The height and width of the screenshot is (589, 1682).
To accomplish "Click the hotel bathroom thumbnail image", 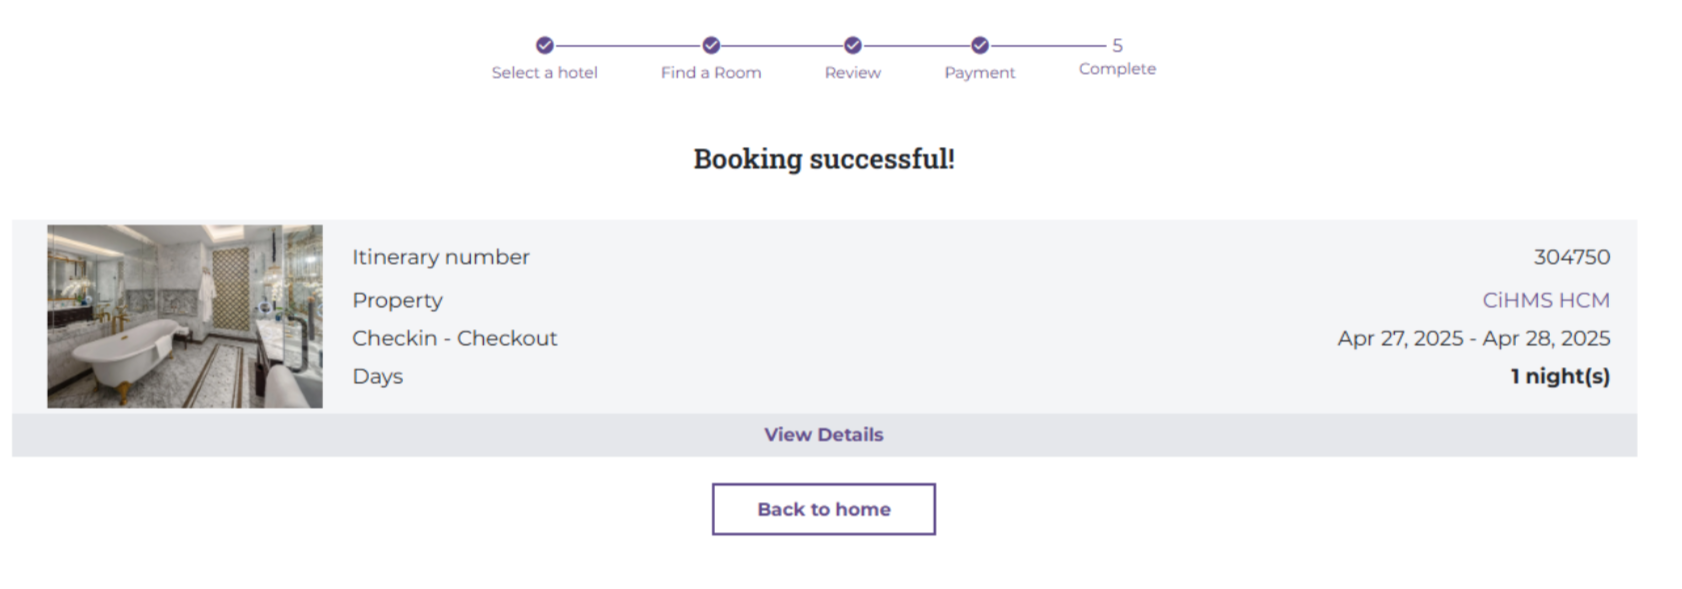I will pyautogui.click(x=185, y=316).
